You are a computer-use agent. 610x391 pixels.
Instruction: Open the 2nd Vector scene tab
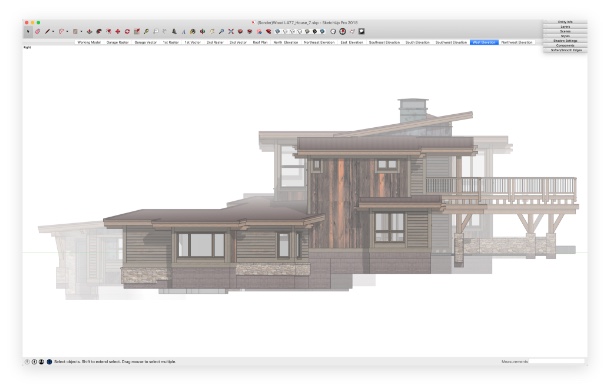tap(238, 42)
